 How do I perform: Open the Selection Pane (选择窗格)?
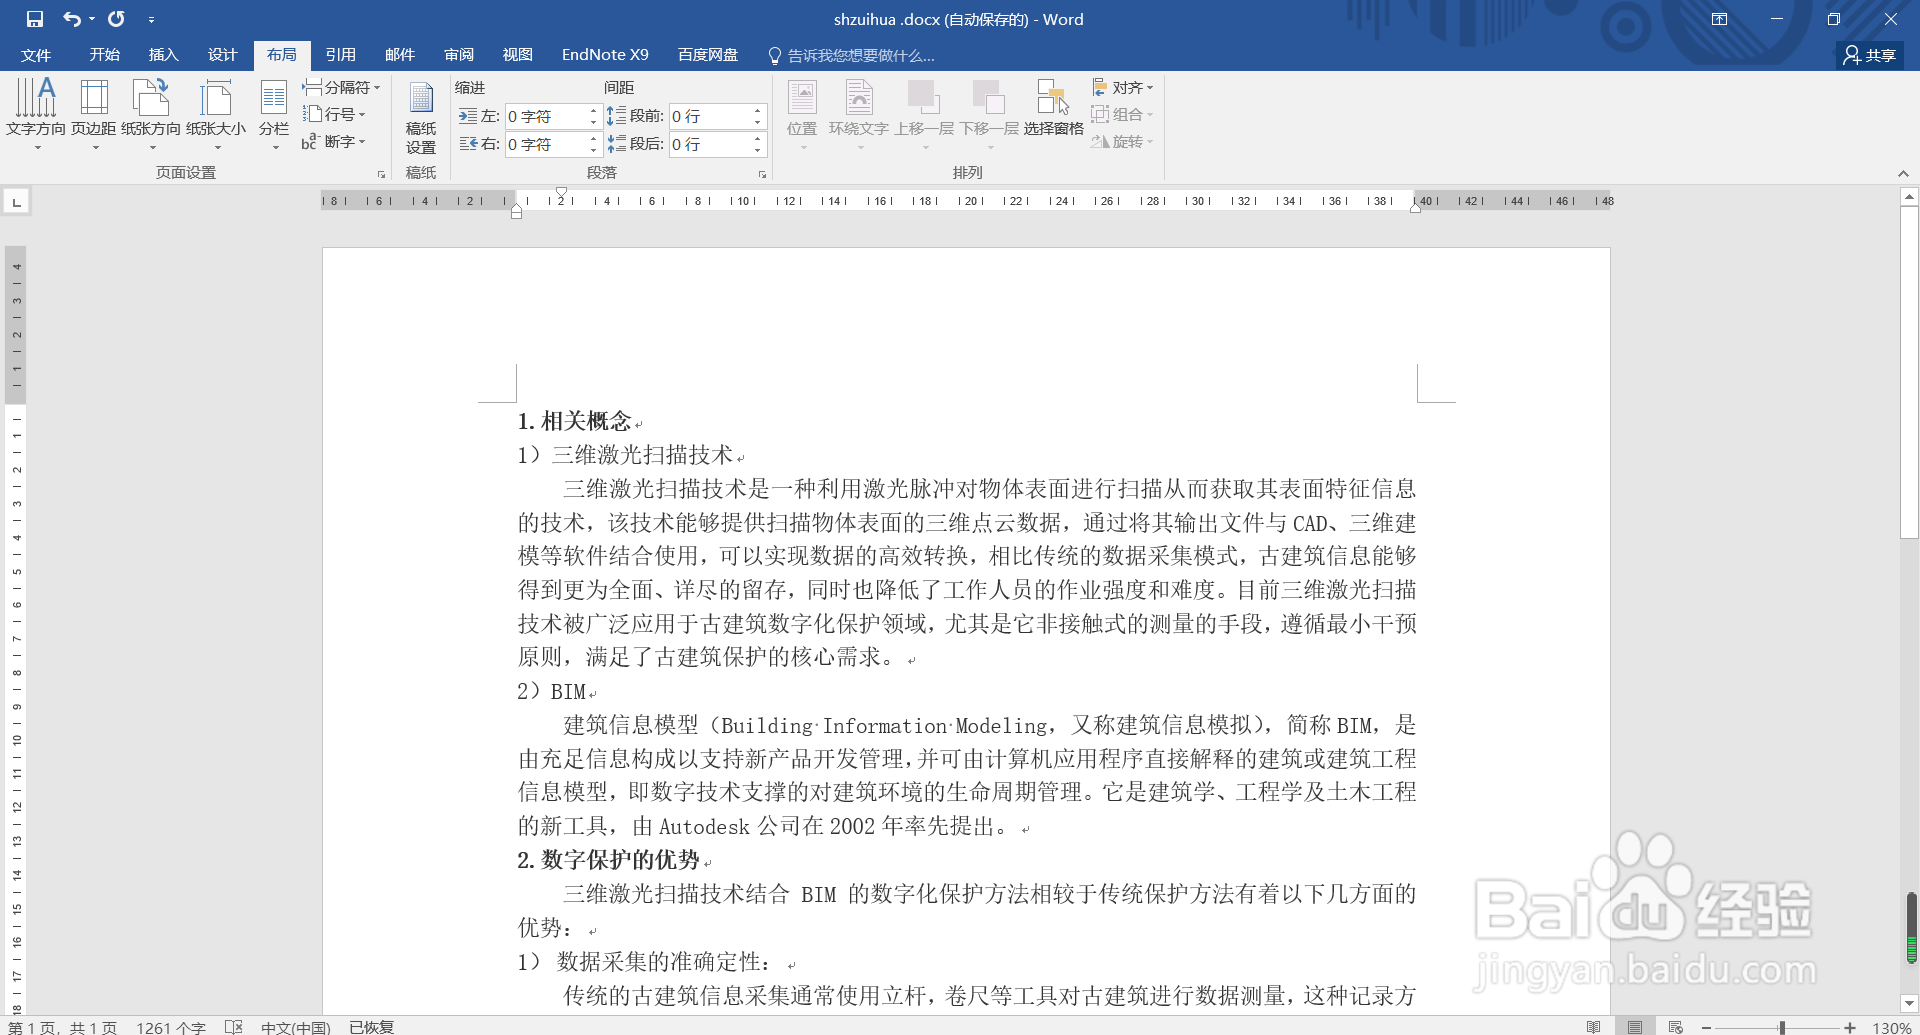[1053, 108]
